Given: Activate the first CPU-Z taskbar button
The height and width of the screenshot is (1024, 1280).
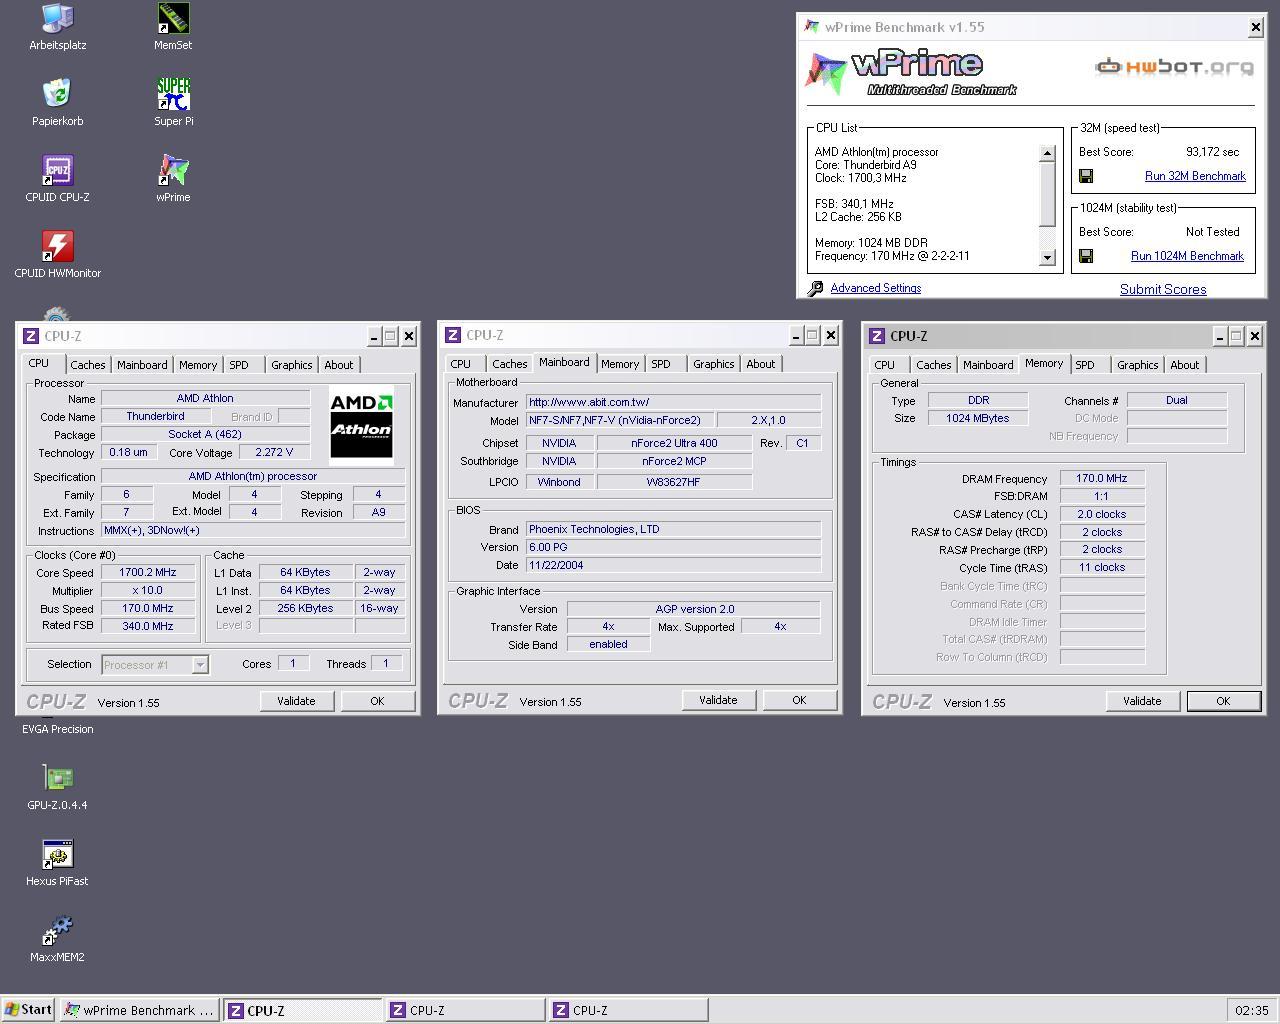Looking at the screenshot, I should click(302, 1010).
